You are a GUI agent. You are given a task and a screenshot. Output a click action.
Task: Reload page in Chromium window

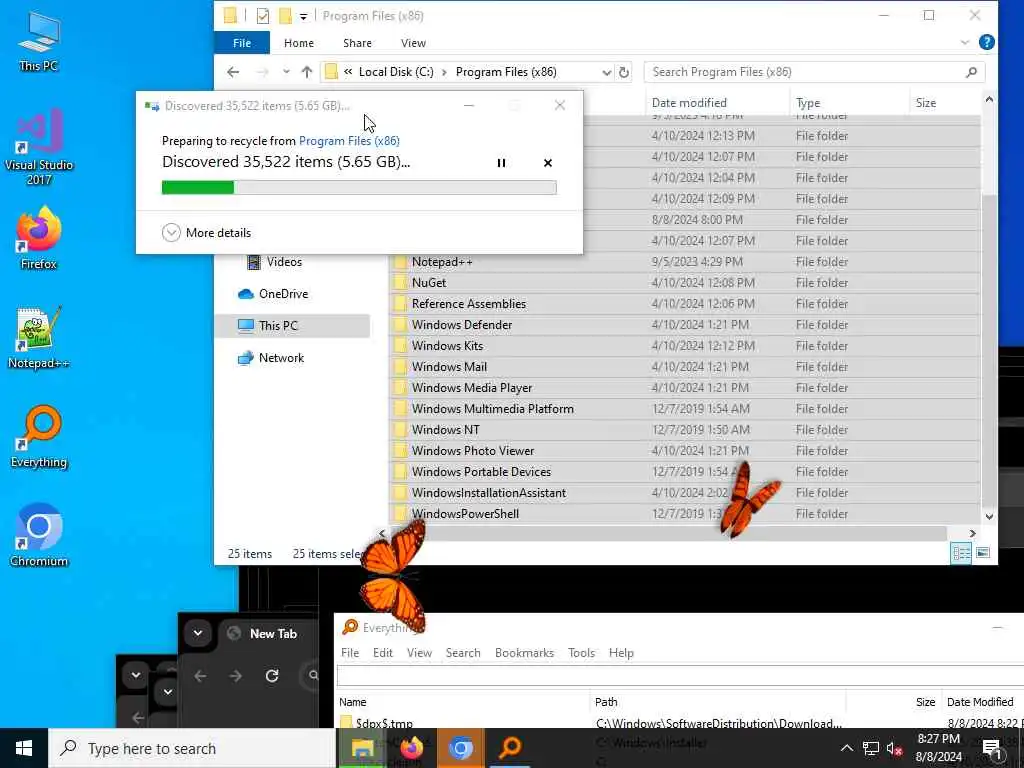tap(272, 676)
